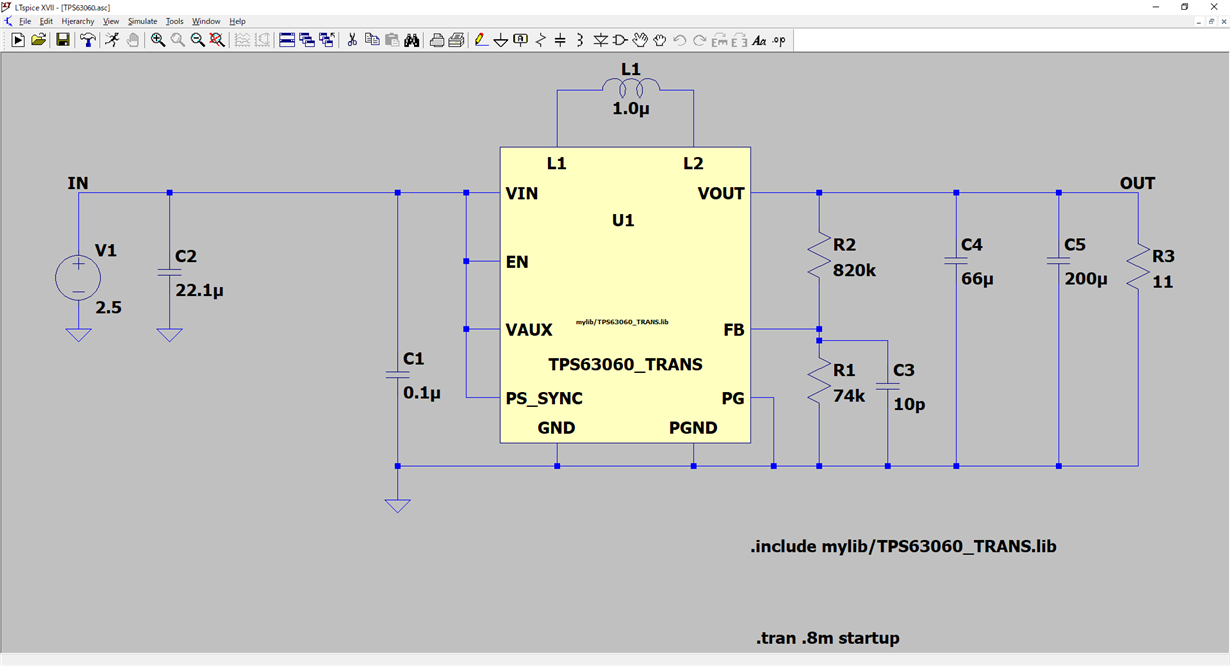Screen dimensions: 1230x666
Task: Click the V1 value 2.5
Action: (107, 308)
